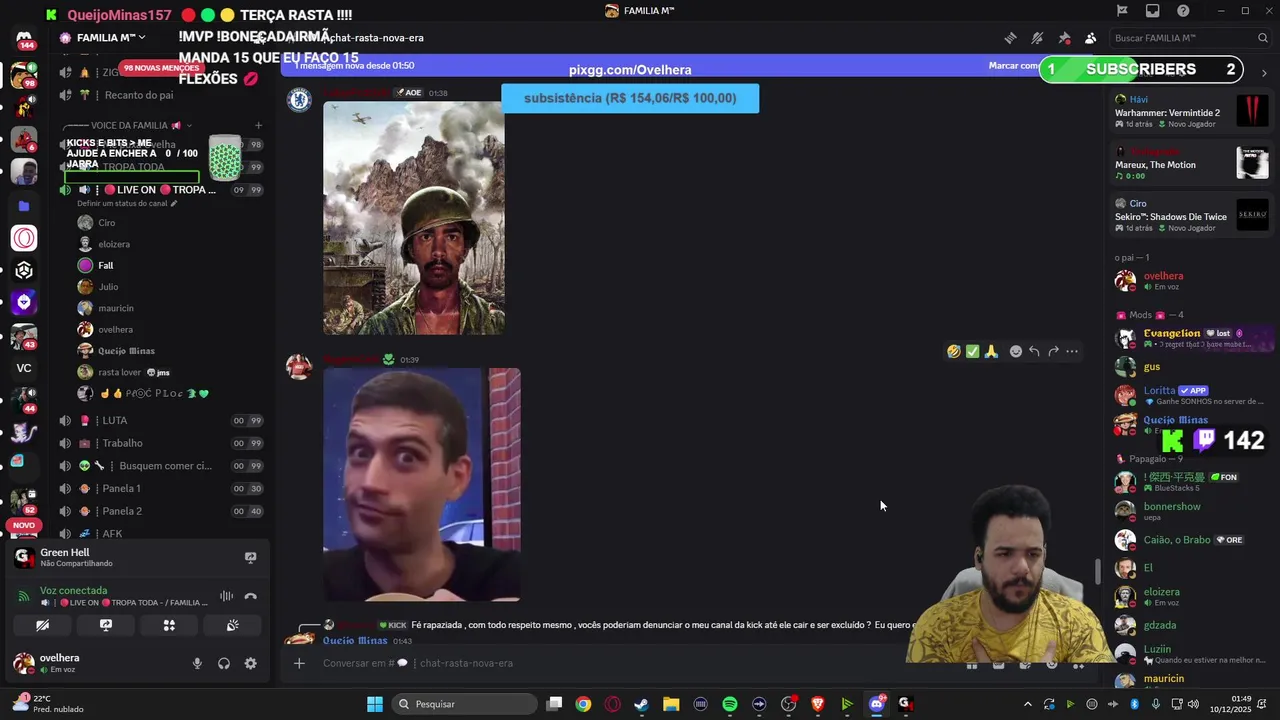Screen dimensions: 1280x720
Task: Open the Threads icon in channel header
Action: click(1011, 38)
